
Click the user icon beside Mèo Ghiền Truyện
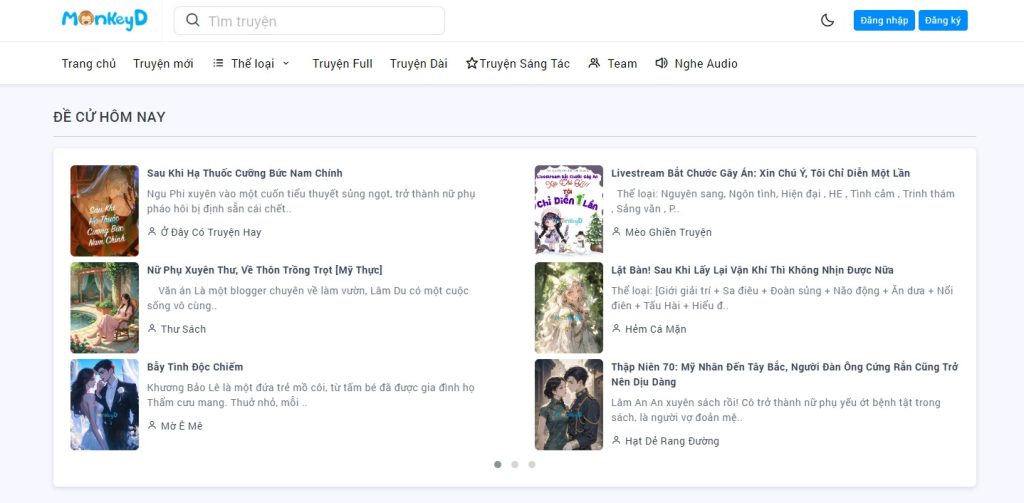616,232
